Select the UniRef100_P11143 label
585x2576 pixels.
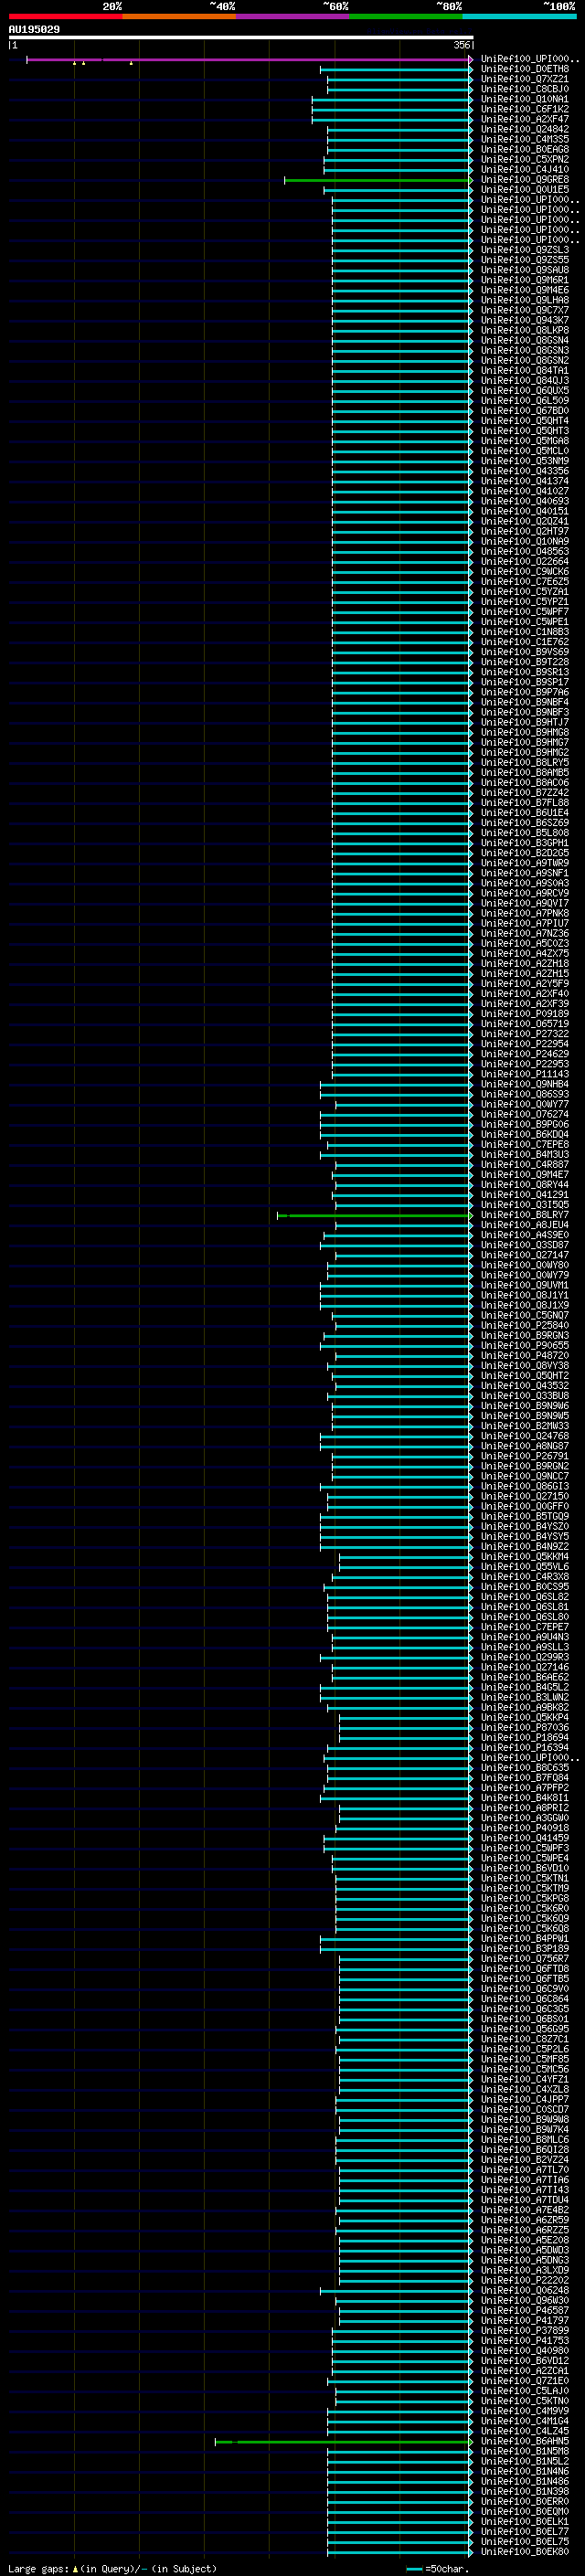pyautogui.click(x=524, y=1074)
